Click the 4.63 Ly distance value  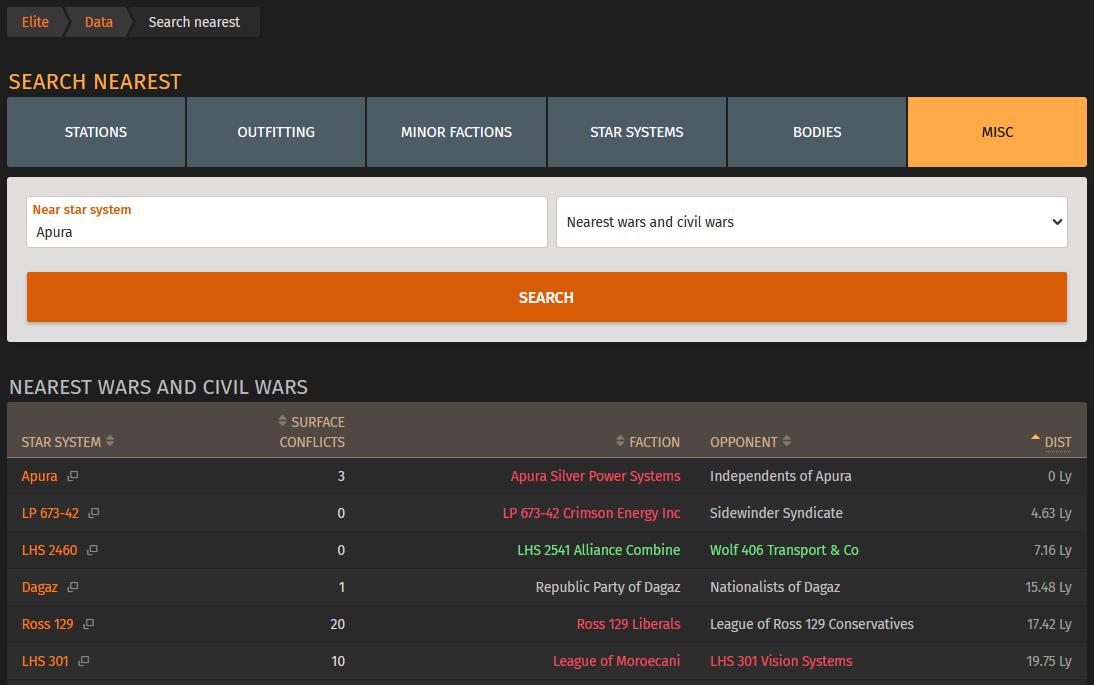pyautogui.click(x=1051, y=513)
